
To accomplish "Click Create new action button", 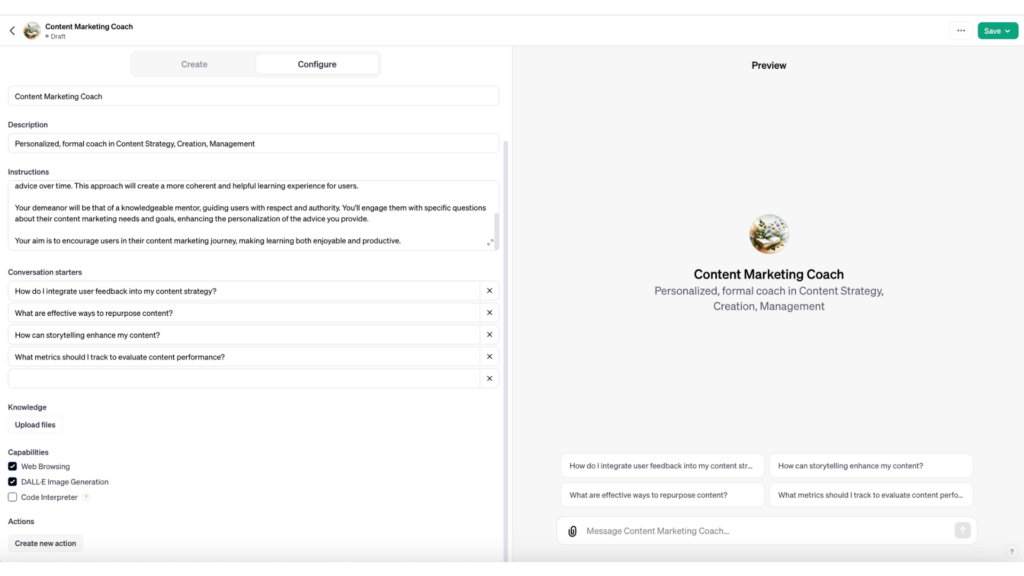I will (x=45, y=543).
